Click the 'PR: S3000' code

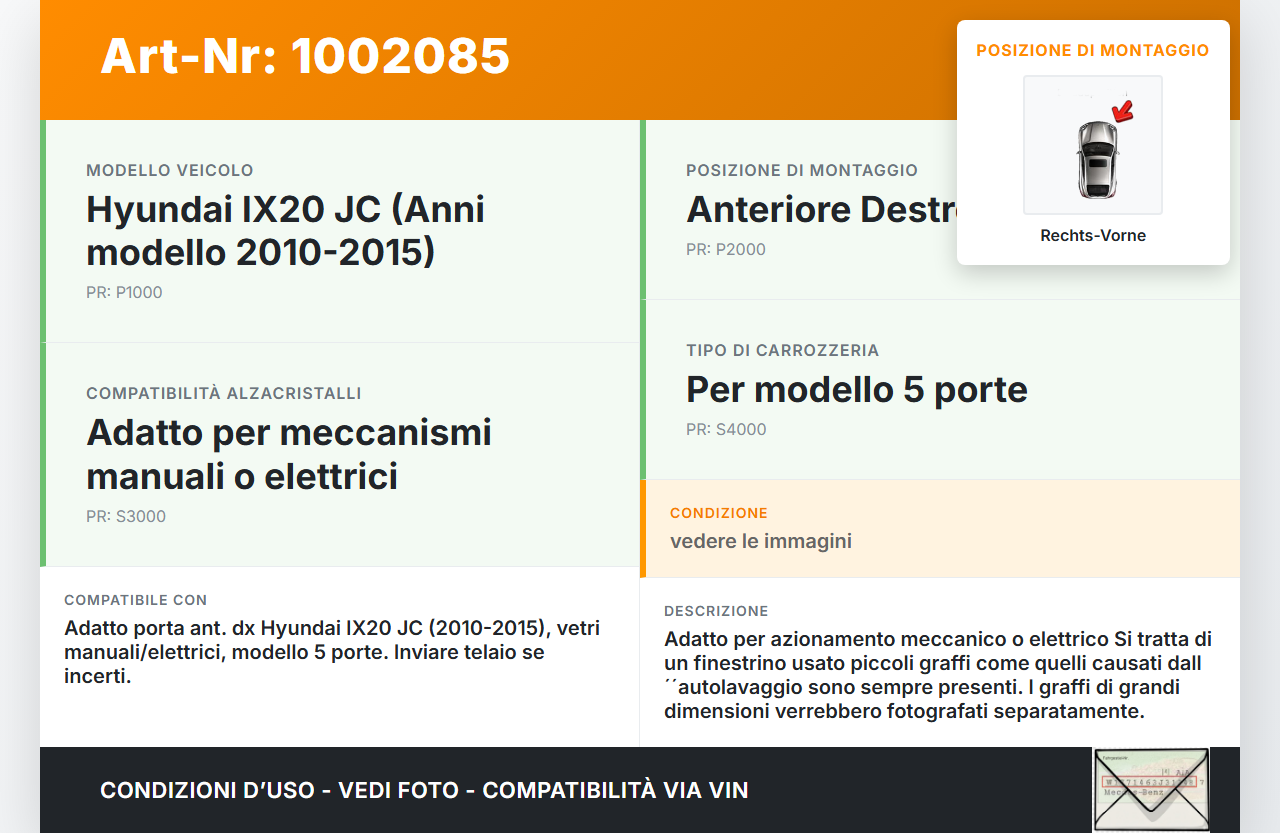[x=126, y=517]
